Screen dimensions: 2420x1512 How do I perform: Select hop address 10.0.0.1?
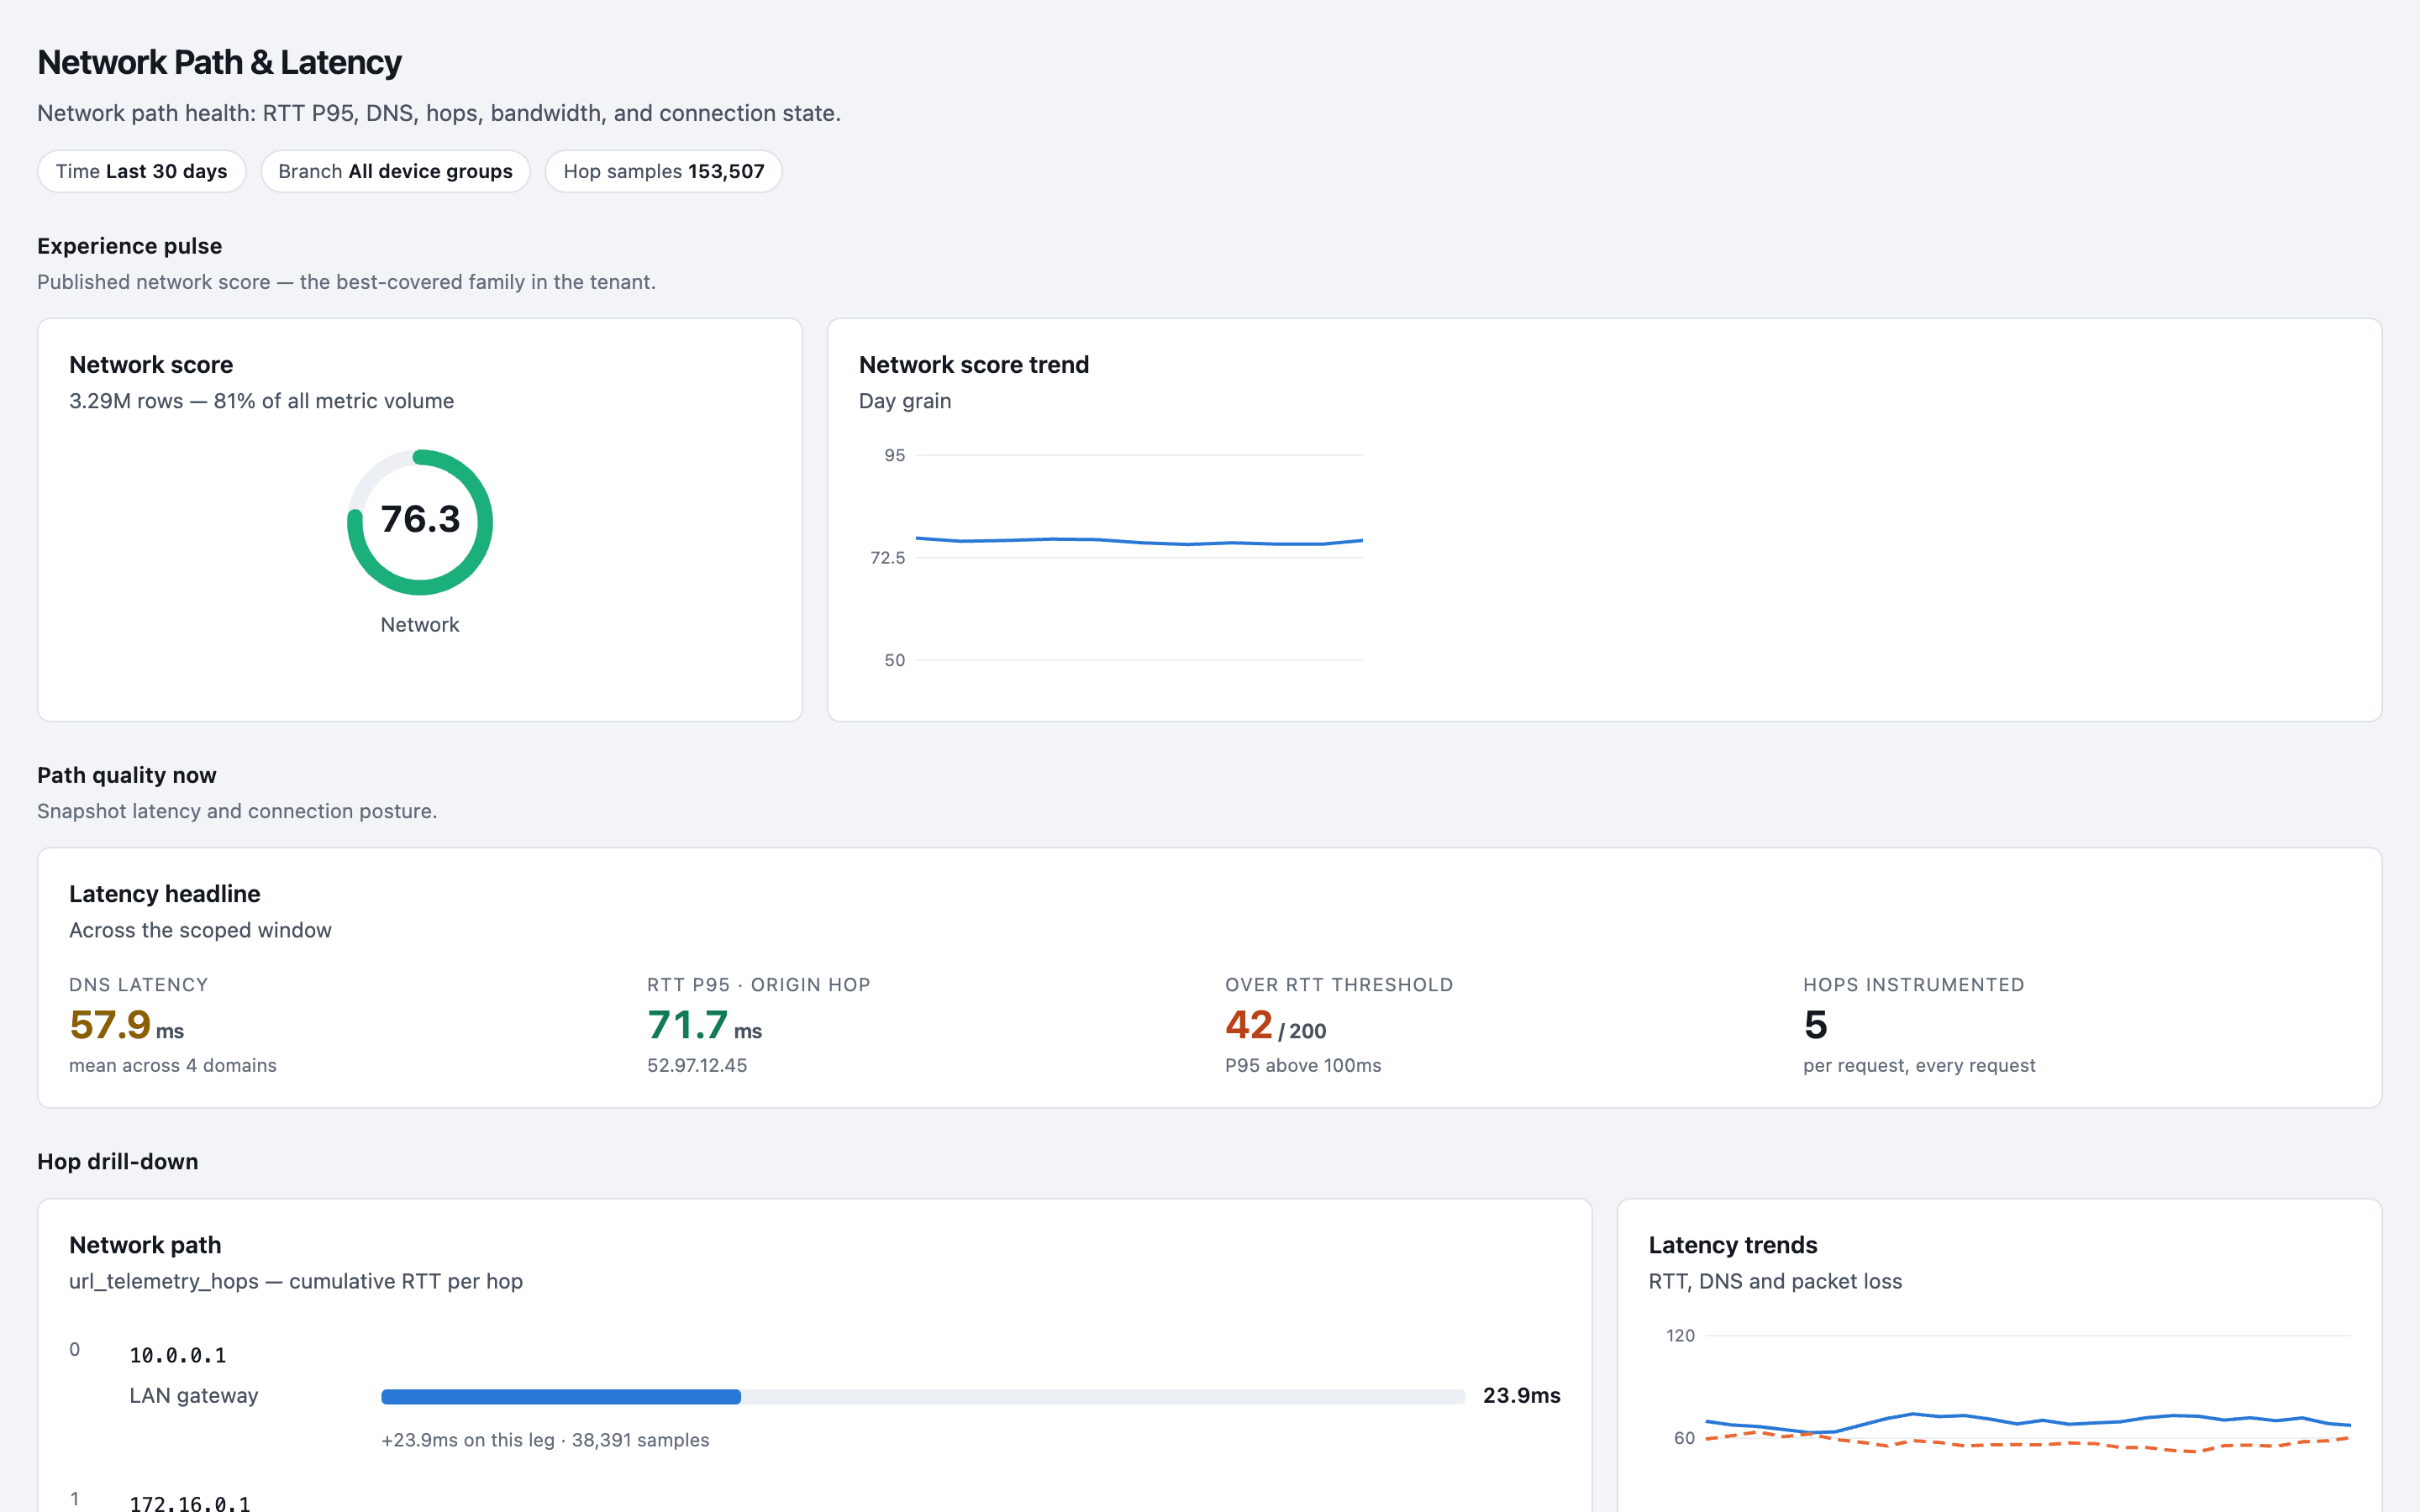178,1355
